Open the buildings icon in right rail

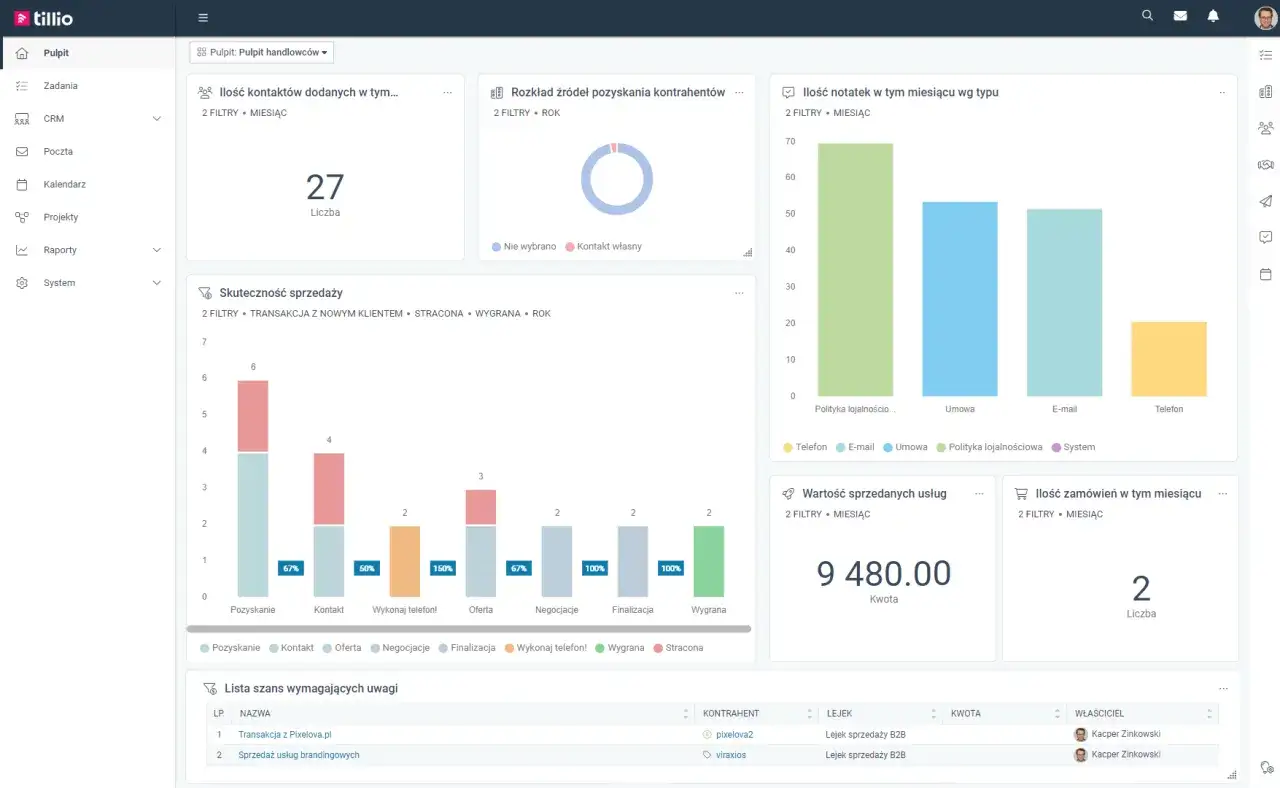[1265, 92]
